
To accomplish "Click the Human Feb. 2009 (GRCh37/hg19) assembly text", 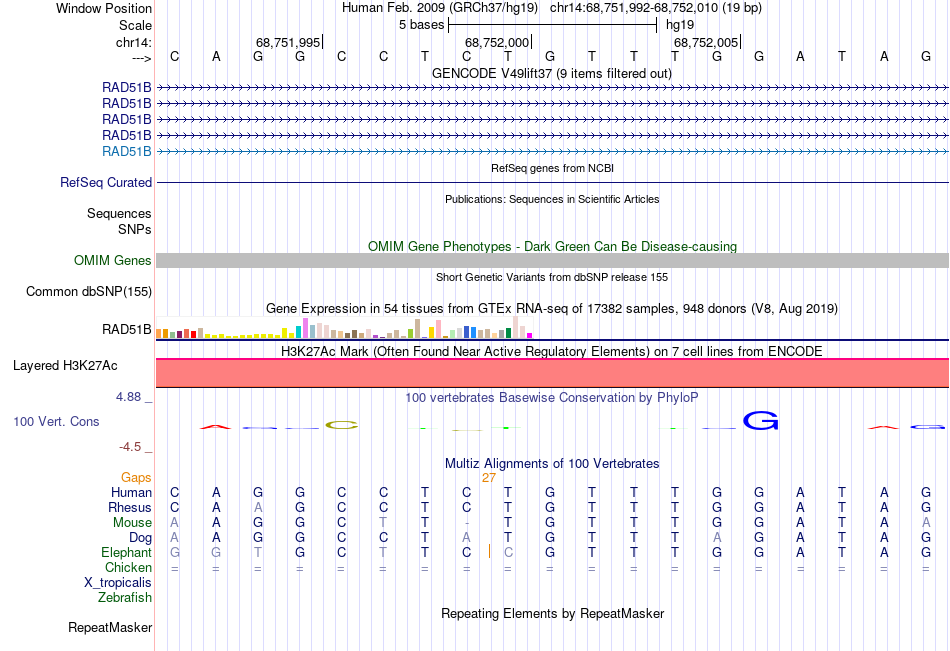I will click(440, 8).
